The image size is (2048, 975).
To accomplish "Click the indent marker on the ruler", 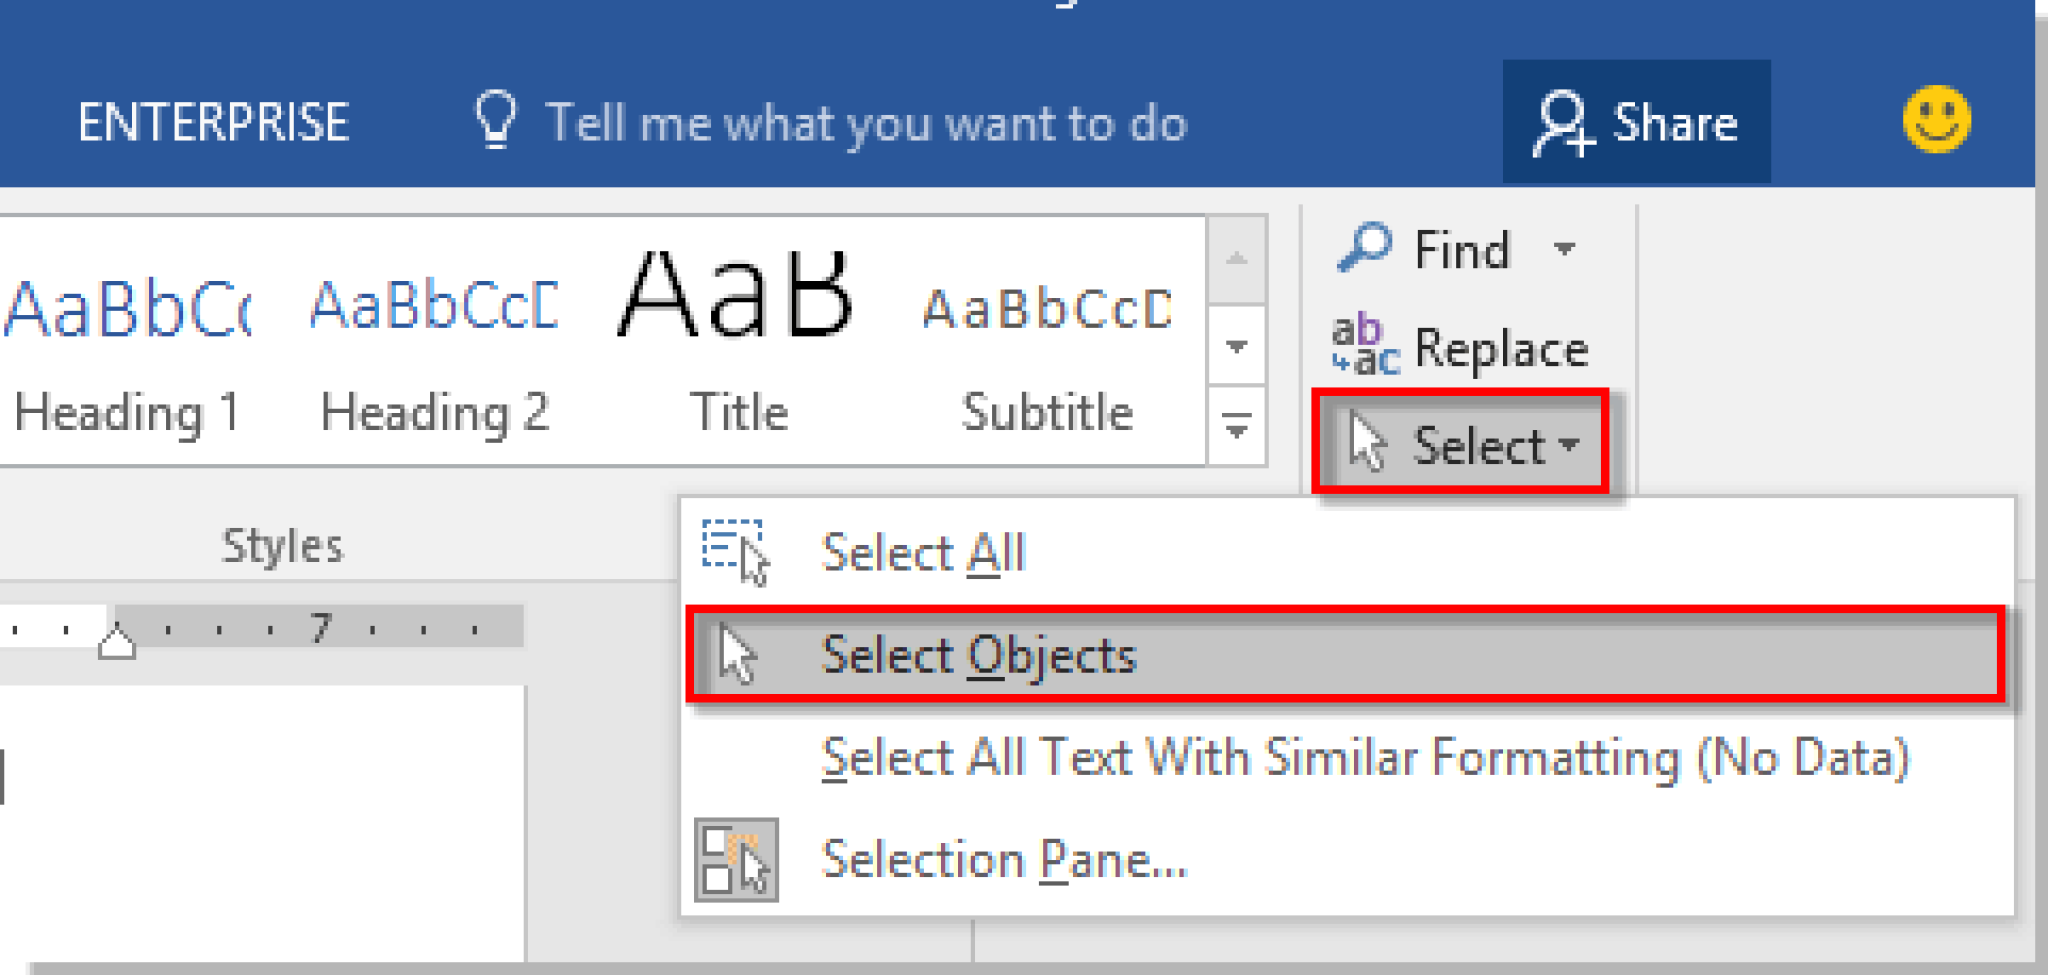I will click(x=115, y=640).
